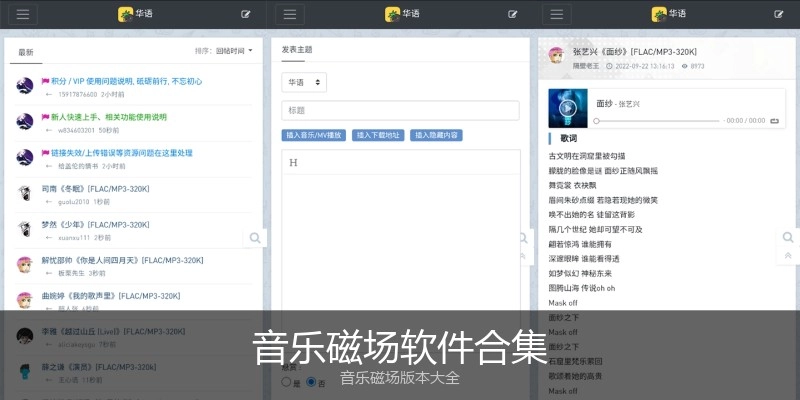
Task: Click the 标题 title input field
Action: pos(401,110)
